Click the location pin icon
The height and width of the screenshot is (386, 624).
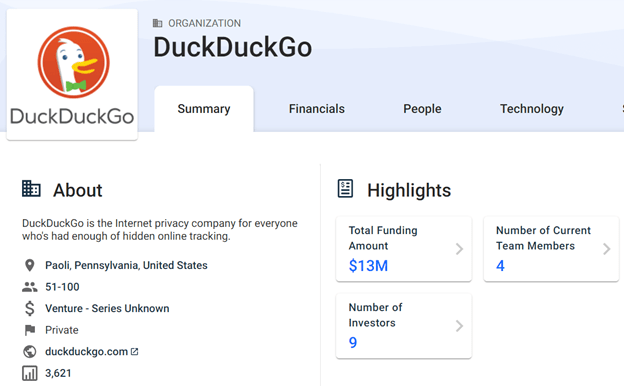[x=29, y=265]
